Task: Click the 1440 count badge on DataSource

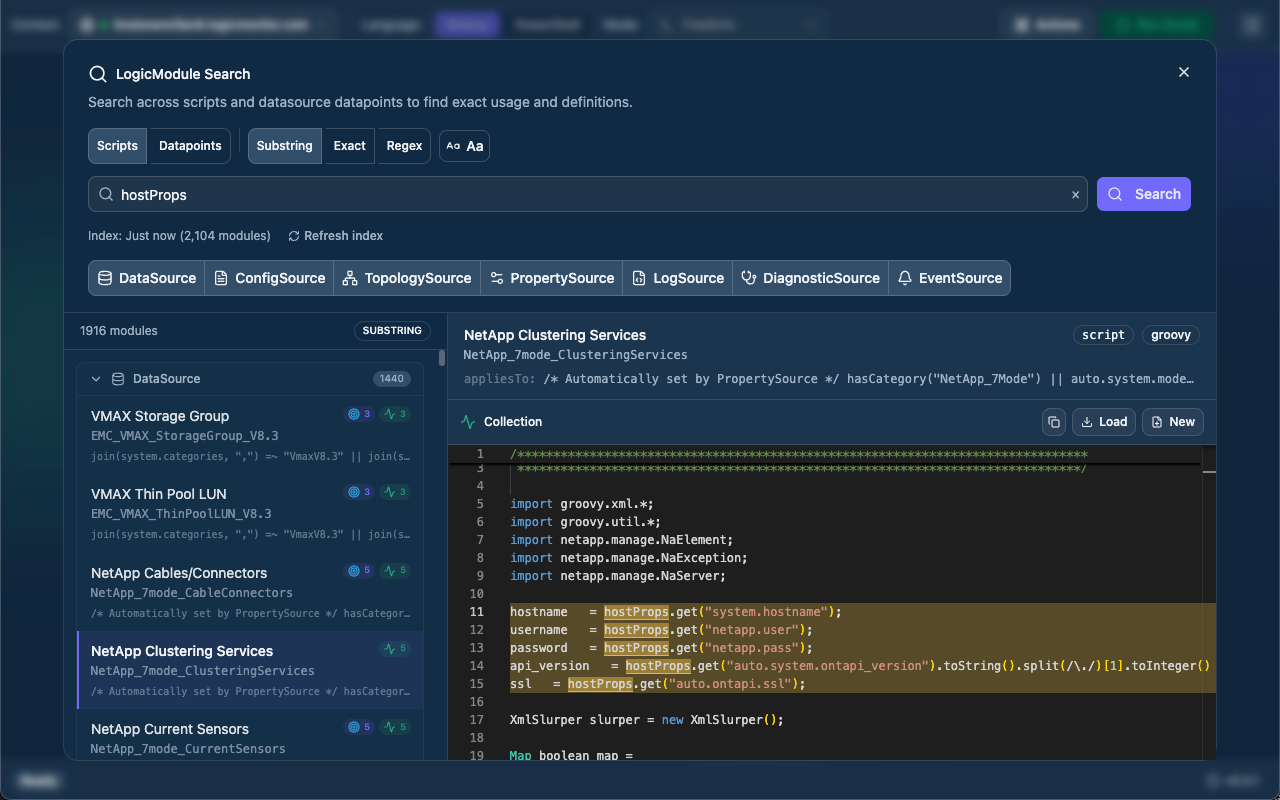Action: pyautogui.click(x=392, y=379)
